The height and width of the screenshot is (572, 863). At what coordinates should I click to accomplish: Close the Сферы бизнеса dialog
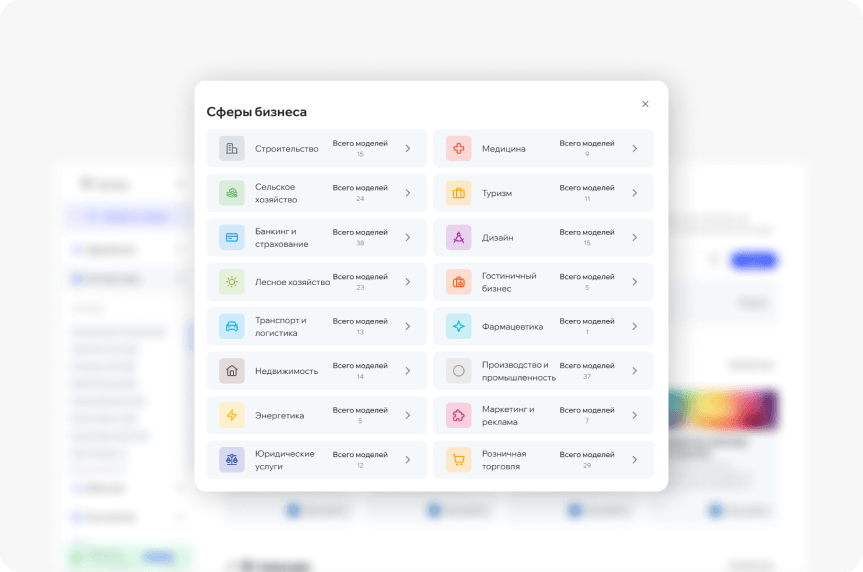[645, 104]
